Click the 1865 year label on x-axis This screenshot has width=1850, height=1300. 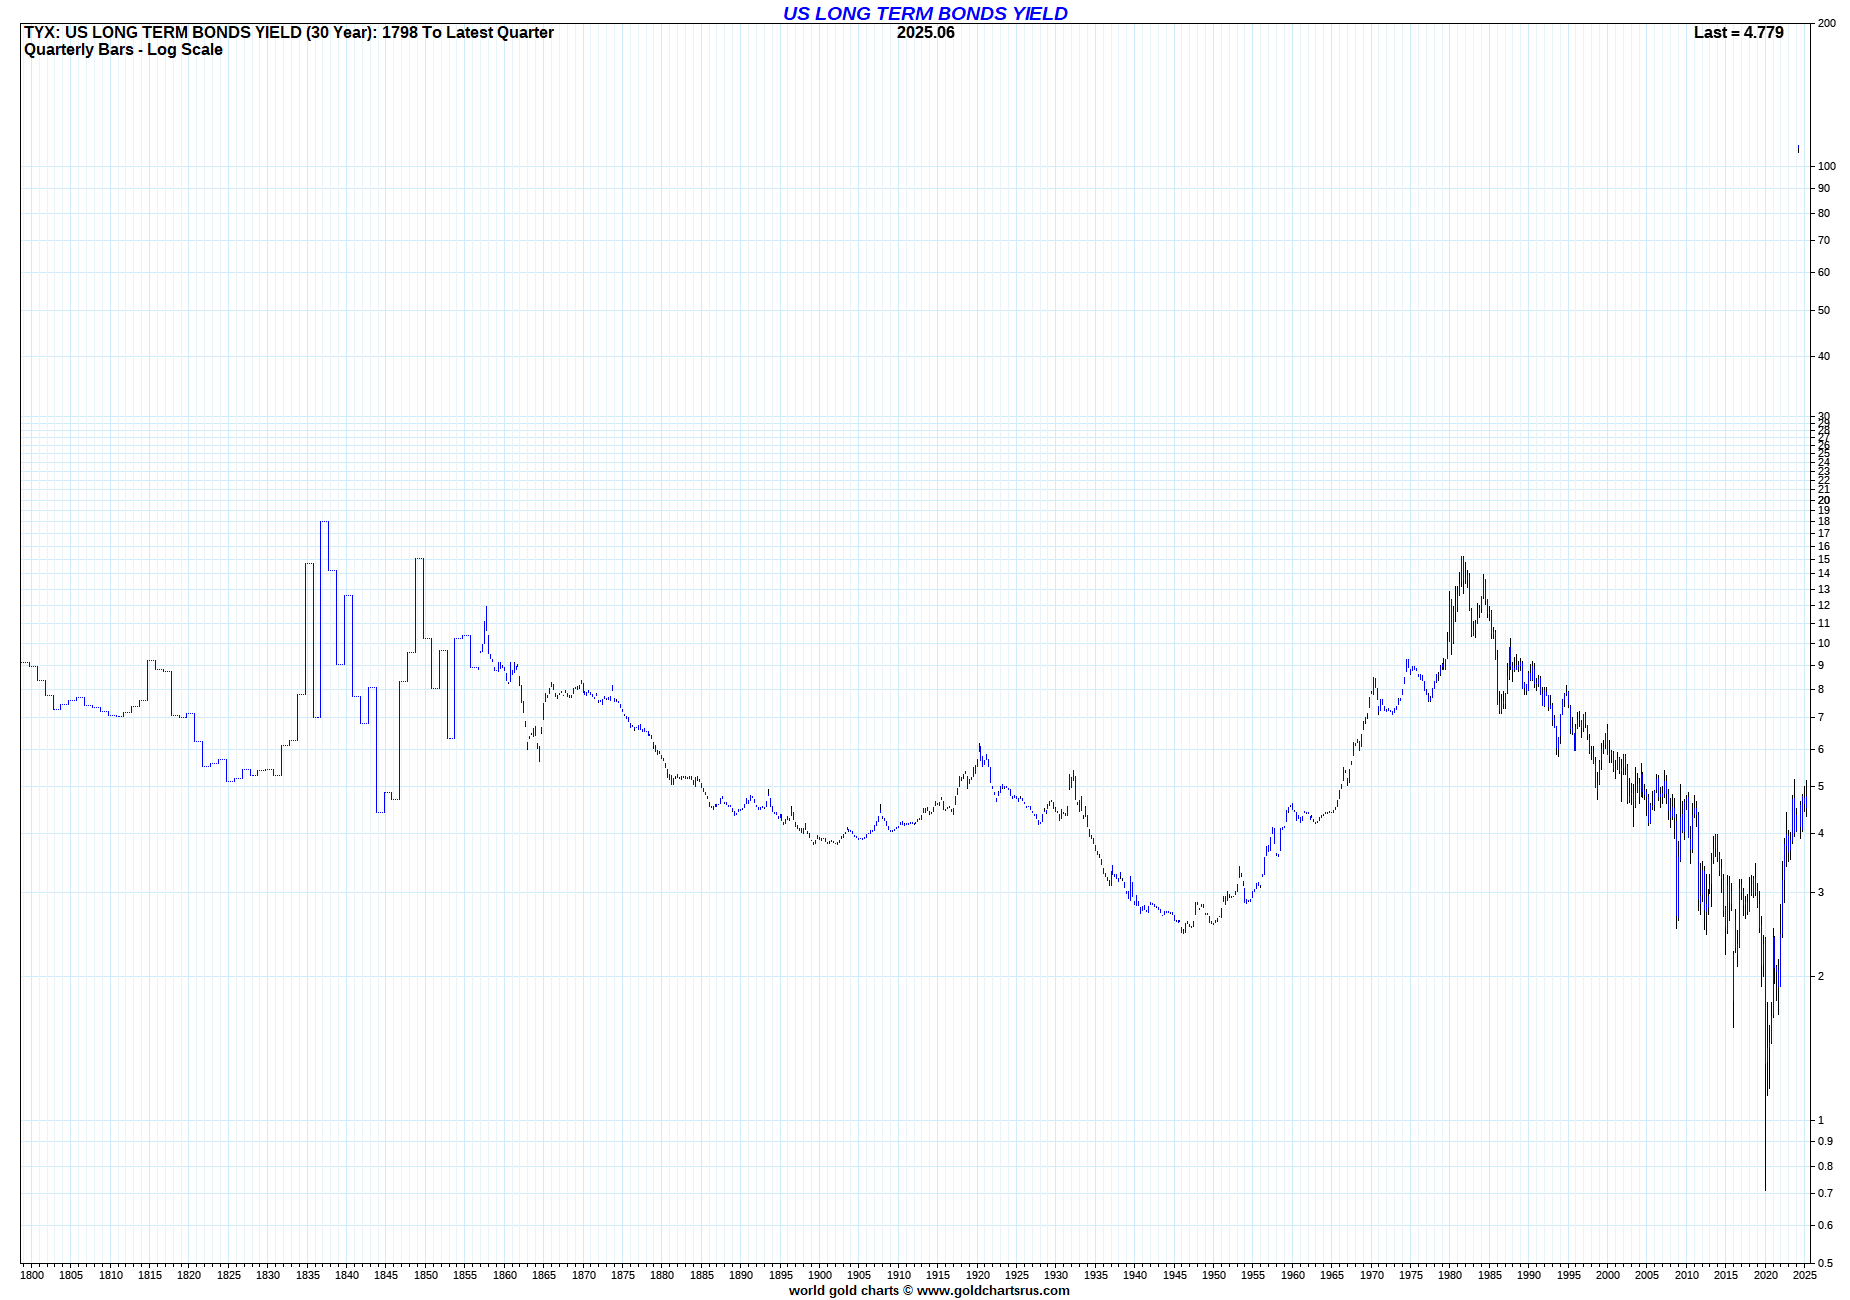(544, 1275)
